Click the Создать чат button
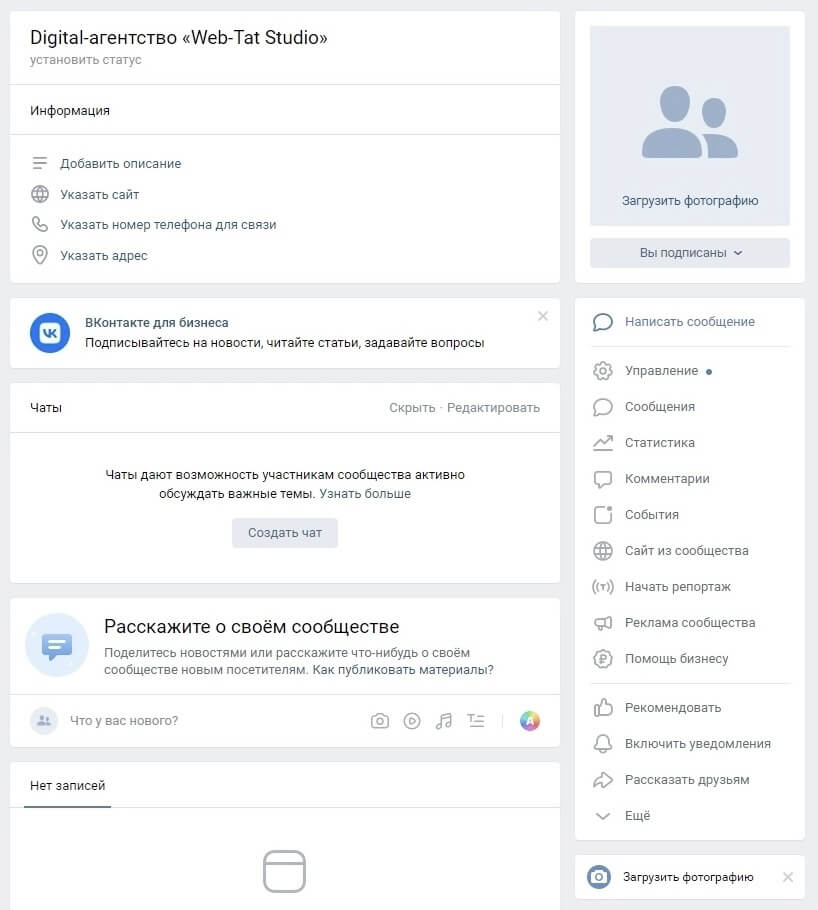 [284, 533]
